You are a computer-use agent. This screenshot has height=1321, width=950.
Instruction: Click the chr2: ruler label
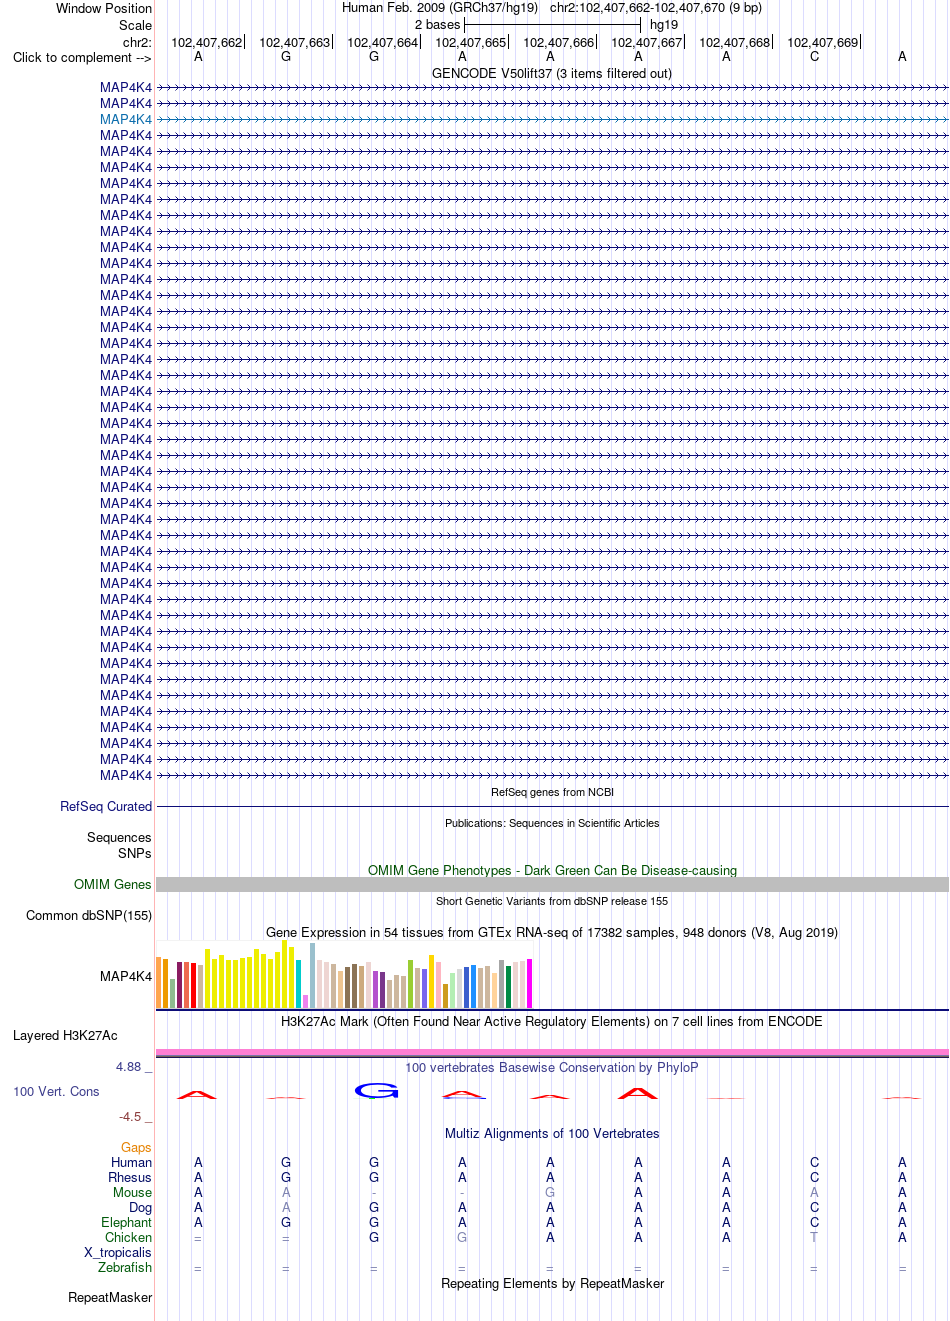tap(138, 42)
